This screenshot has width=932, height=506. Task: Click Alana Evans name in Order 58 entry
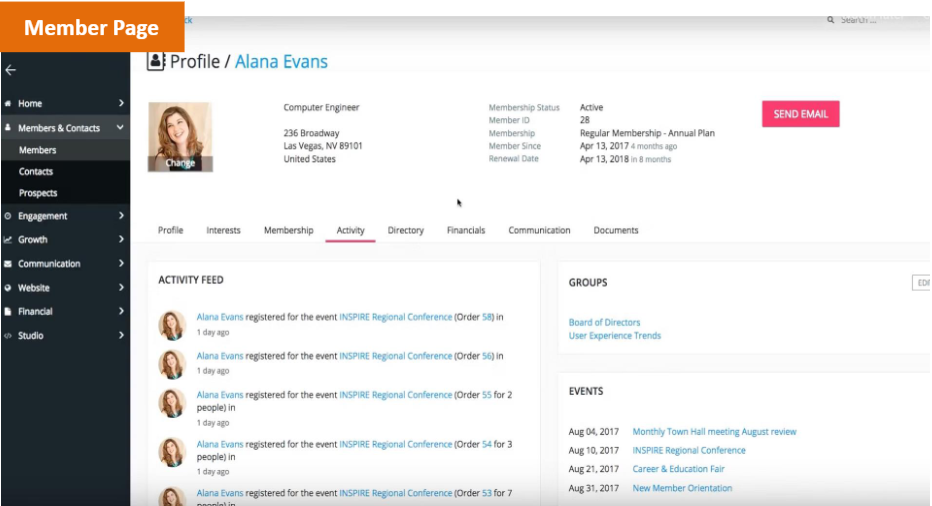[x=220, y=318]
